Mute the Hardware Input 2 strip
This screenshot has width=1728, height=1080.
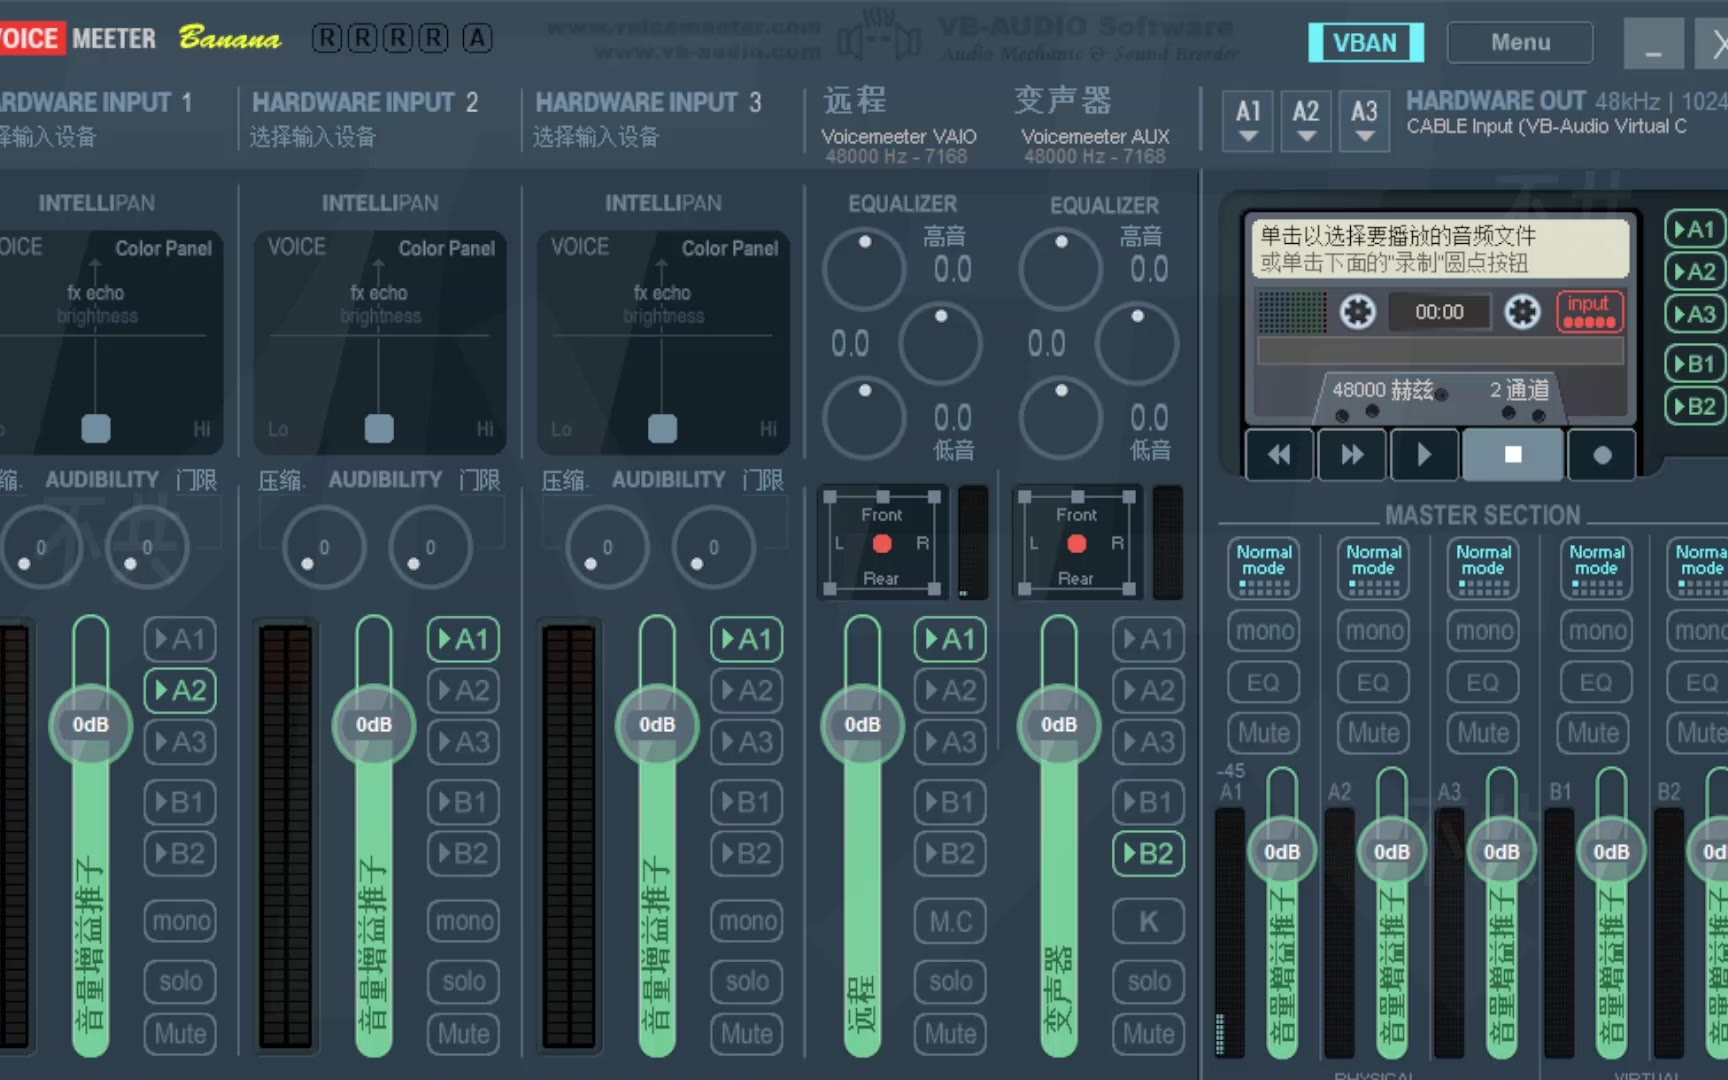464,1033
